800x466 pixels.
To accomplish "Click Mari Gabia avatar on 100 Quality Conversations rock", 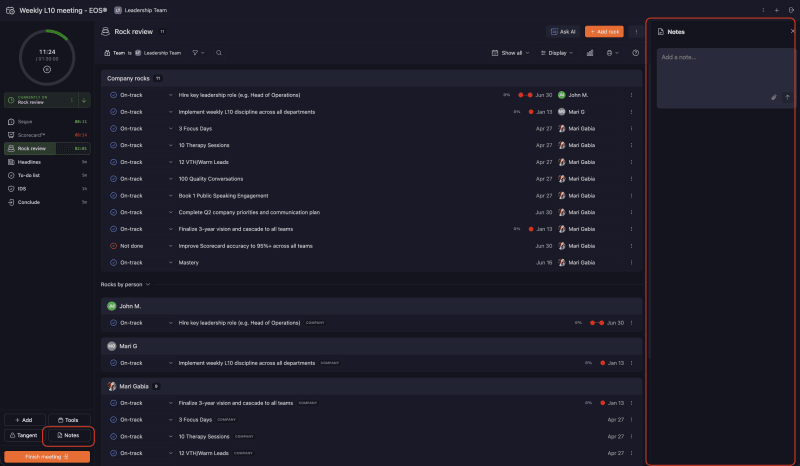I will click(561, 179).
